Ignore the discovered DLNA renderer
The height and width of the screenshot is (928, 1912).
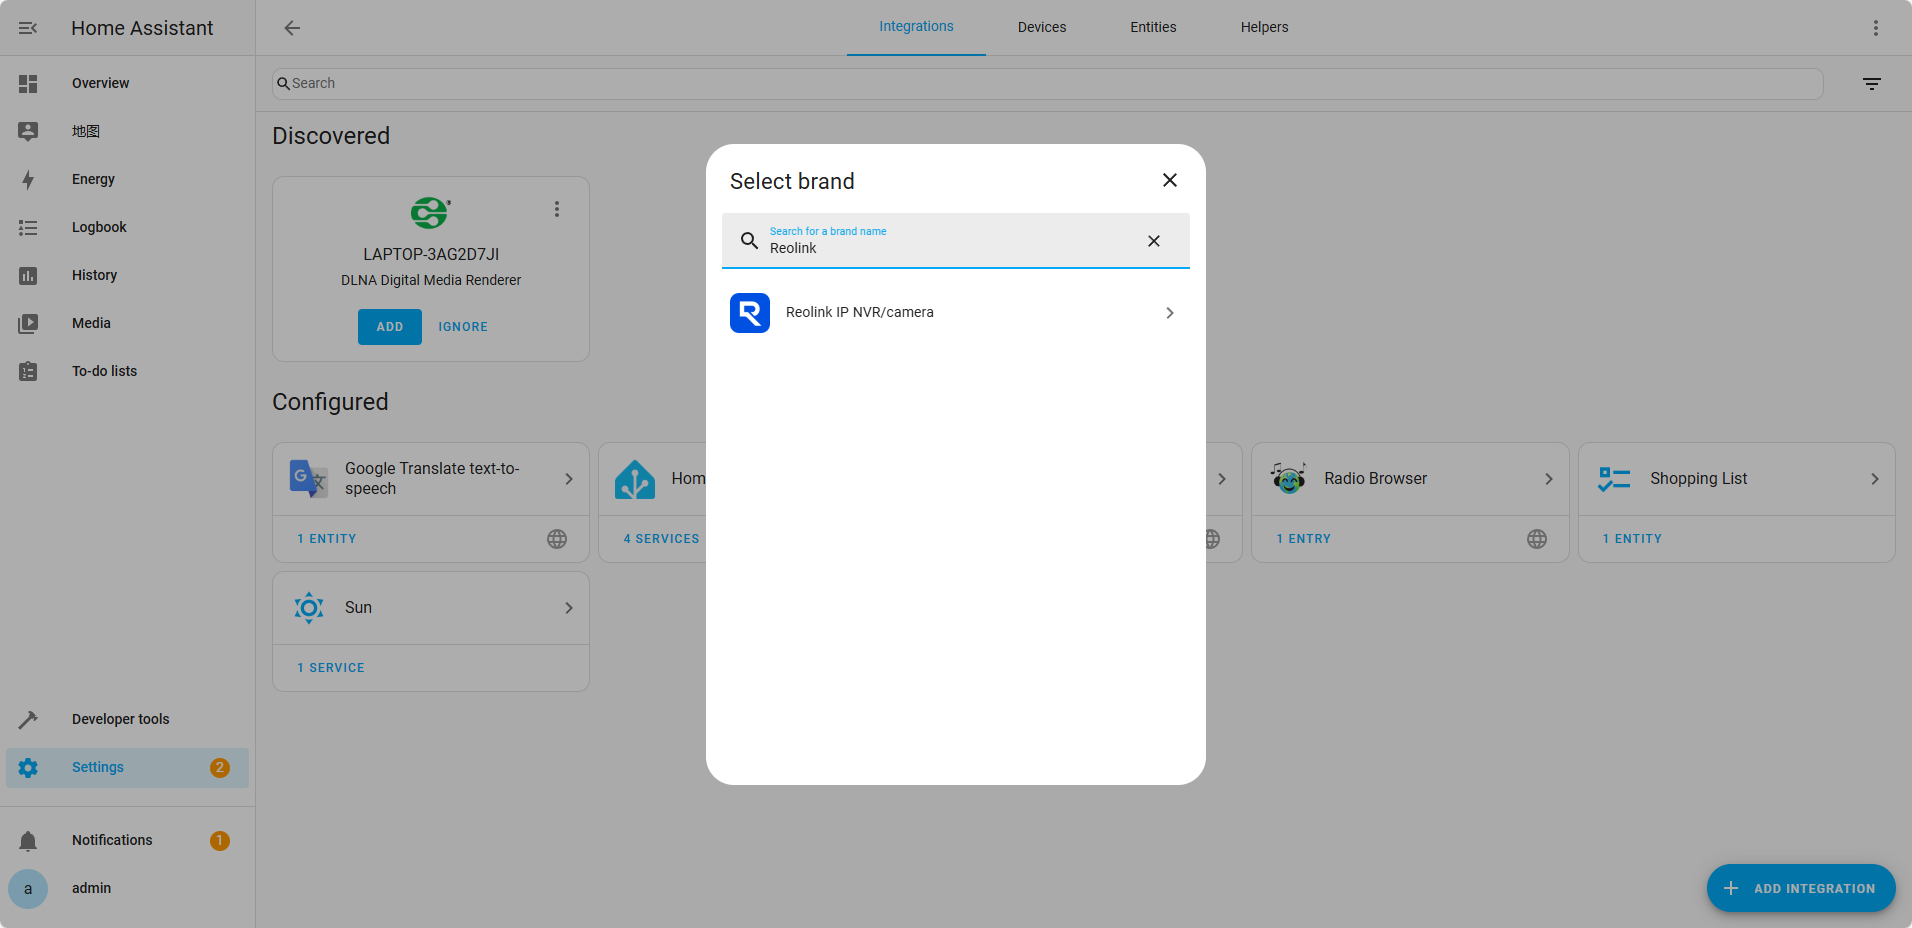(463, 327)
